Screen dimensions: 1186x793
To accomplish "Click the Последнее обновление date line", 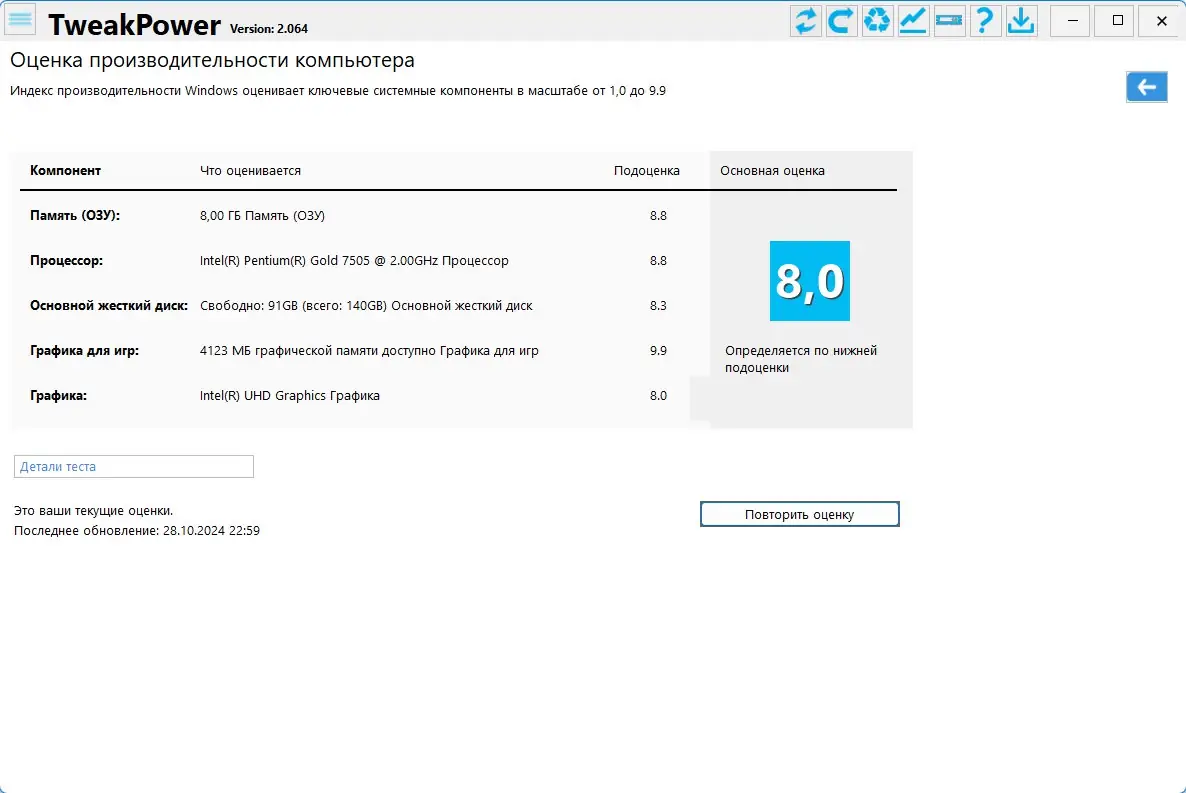I will pos(137,530).
